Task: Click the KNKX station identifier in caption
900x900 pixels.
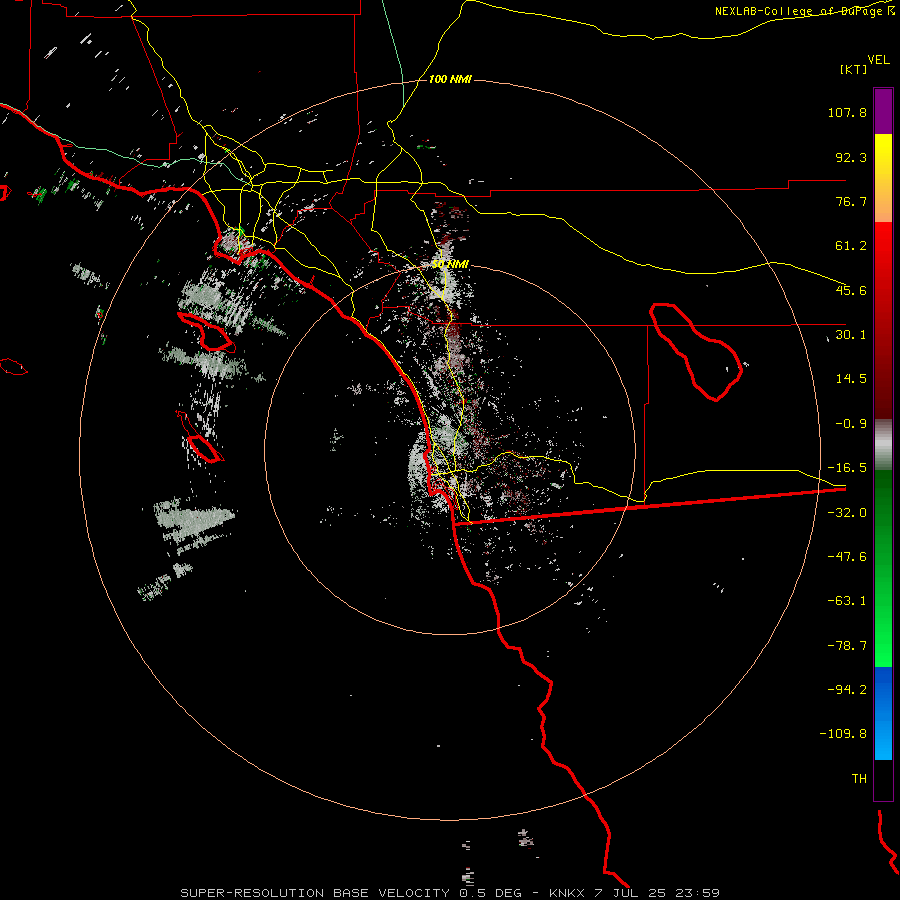Action: tap(568, 893)
